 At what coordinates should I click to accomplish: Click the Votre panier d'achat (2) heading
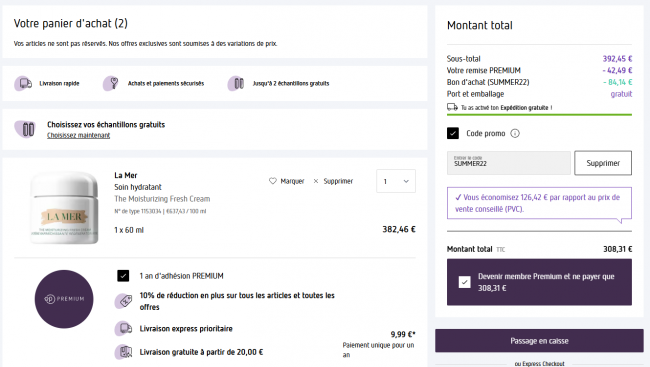click(70, 24)
